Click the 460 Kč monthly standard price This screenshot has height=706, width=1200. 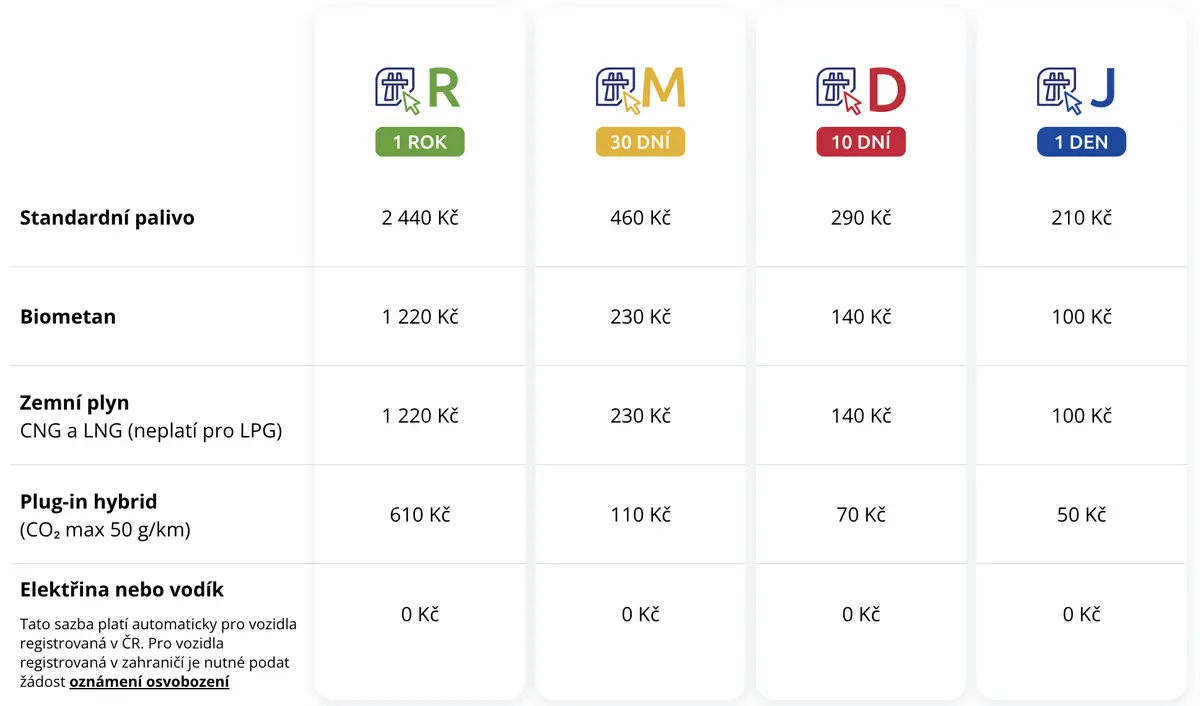(640, 217)
